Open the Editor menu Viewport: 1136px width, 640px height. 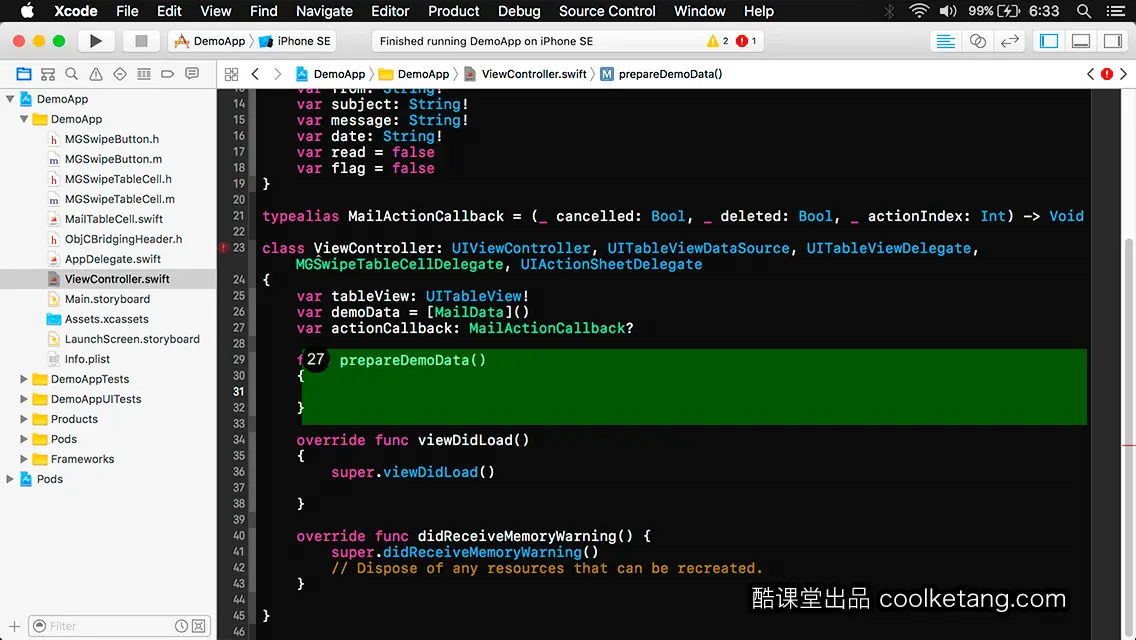(x=390, y=11)
